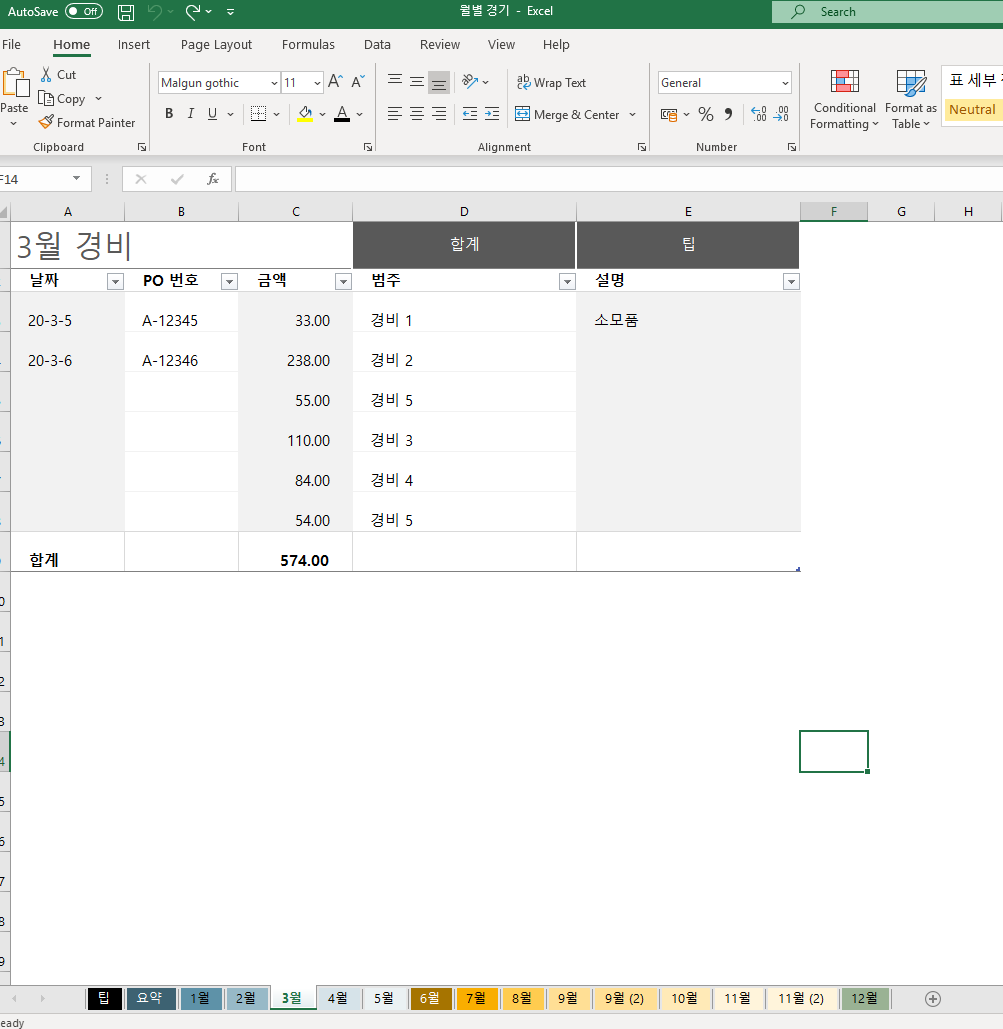Toggle Italic formatting
This screenshot has width=1003, height=1029.
(190, 114)
